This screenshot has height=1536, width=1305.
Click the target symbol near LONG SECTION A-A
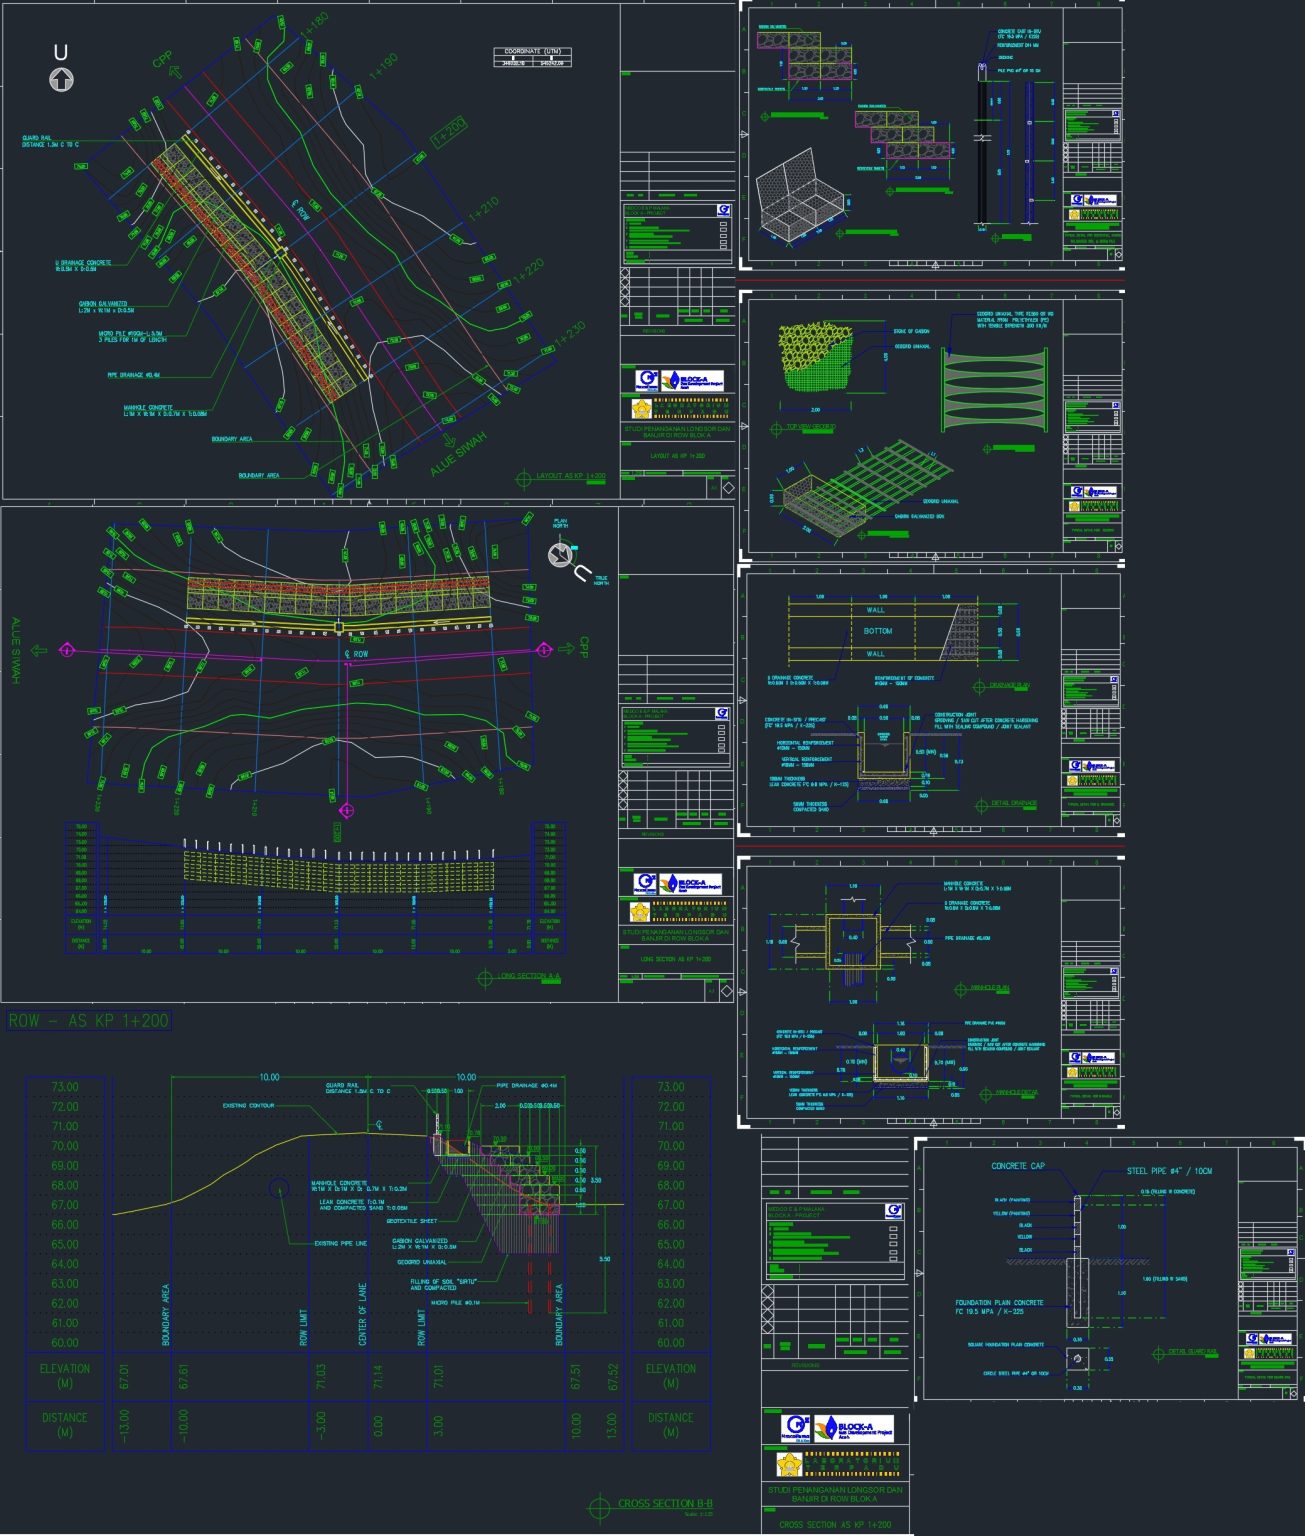pyautogui.click(x=483, y=980)
